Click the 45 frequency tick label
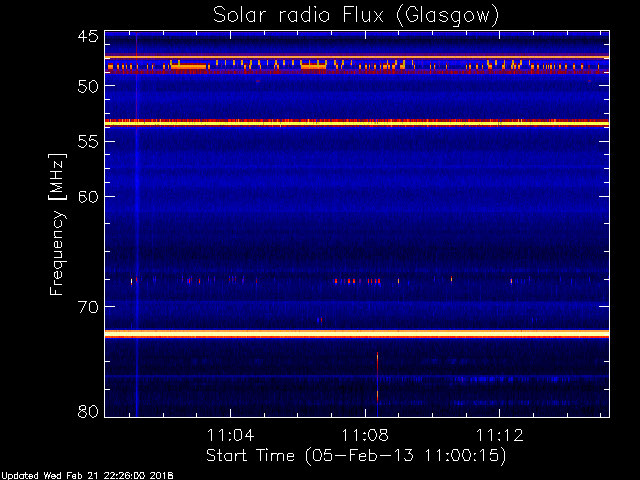This screenshot has height=480, width=640. pos(88,37)
